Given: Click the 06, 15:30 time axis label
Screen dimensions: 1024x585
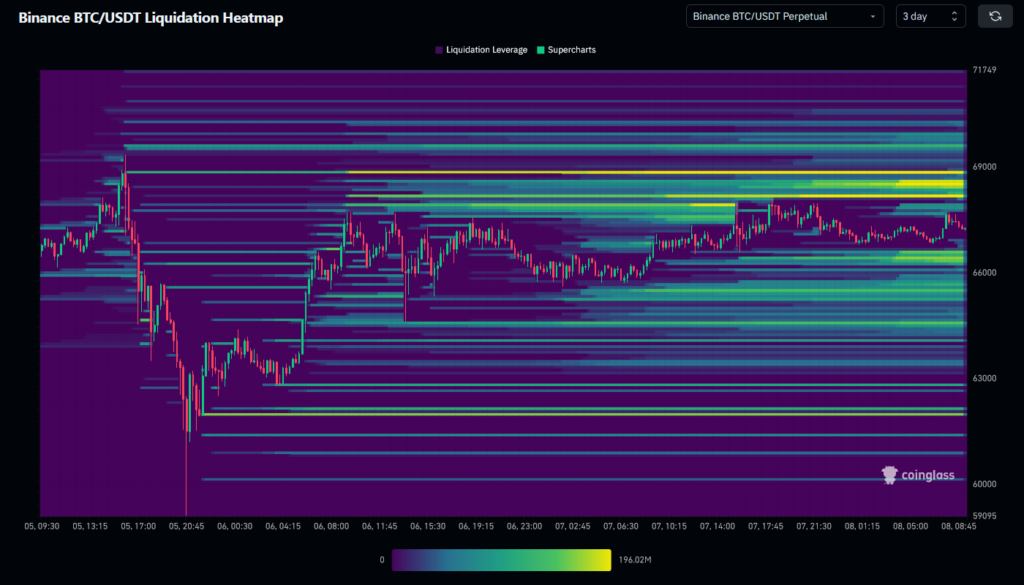Looking at the screenshot, I should point(428,526).
